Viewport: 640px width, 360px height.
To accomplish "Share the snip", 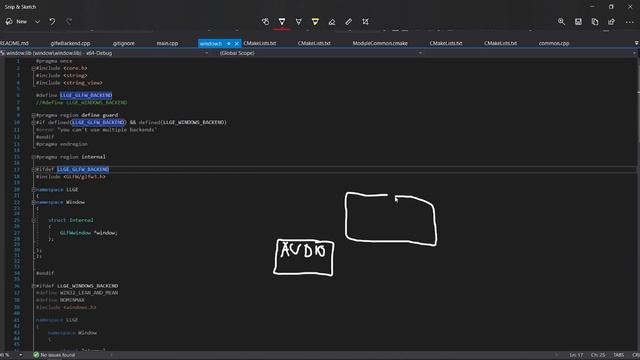I will coord(611,22).
